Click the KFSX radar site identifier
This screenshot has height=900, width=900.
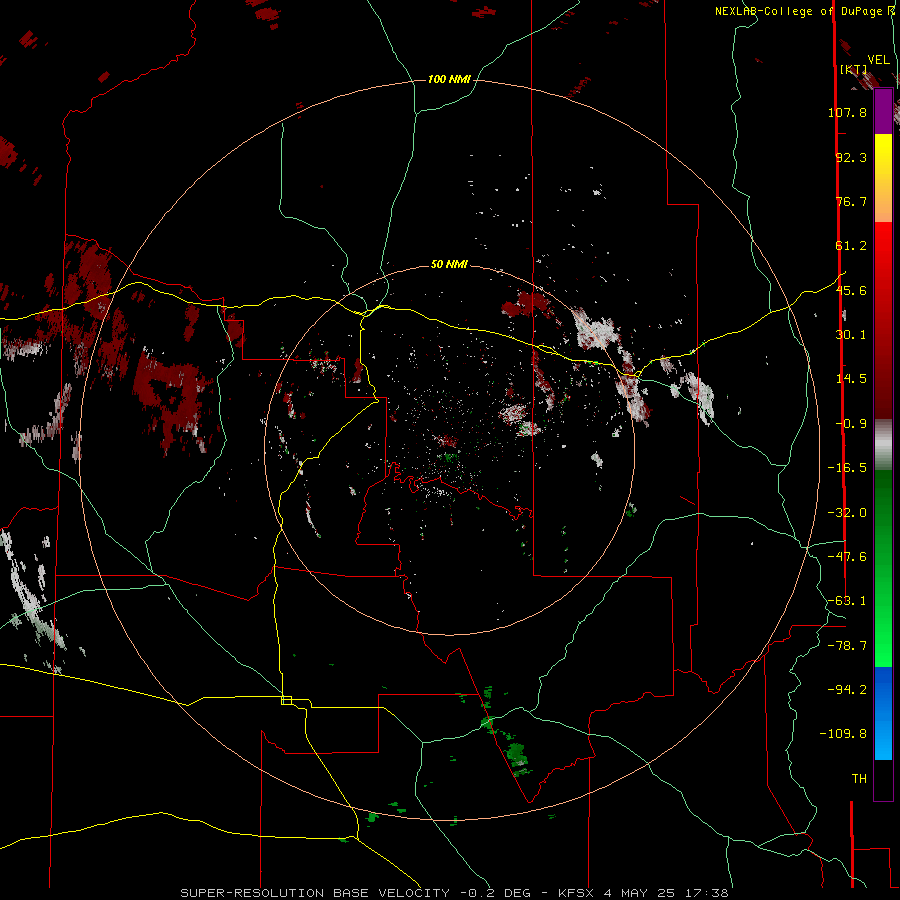[580, 893]
